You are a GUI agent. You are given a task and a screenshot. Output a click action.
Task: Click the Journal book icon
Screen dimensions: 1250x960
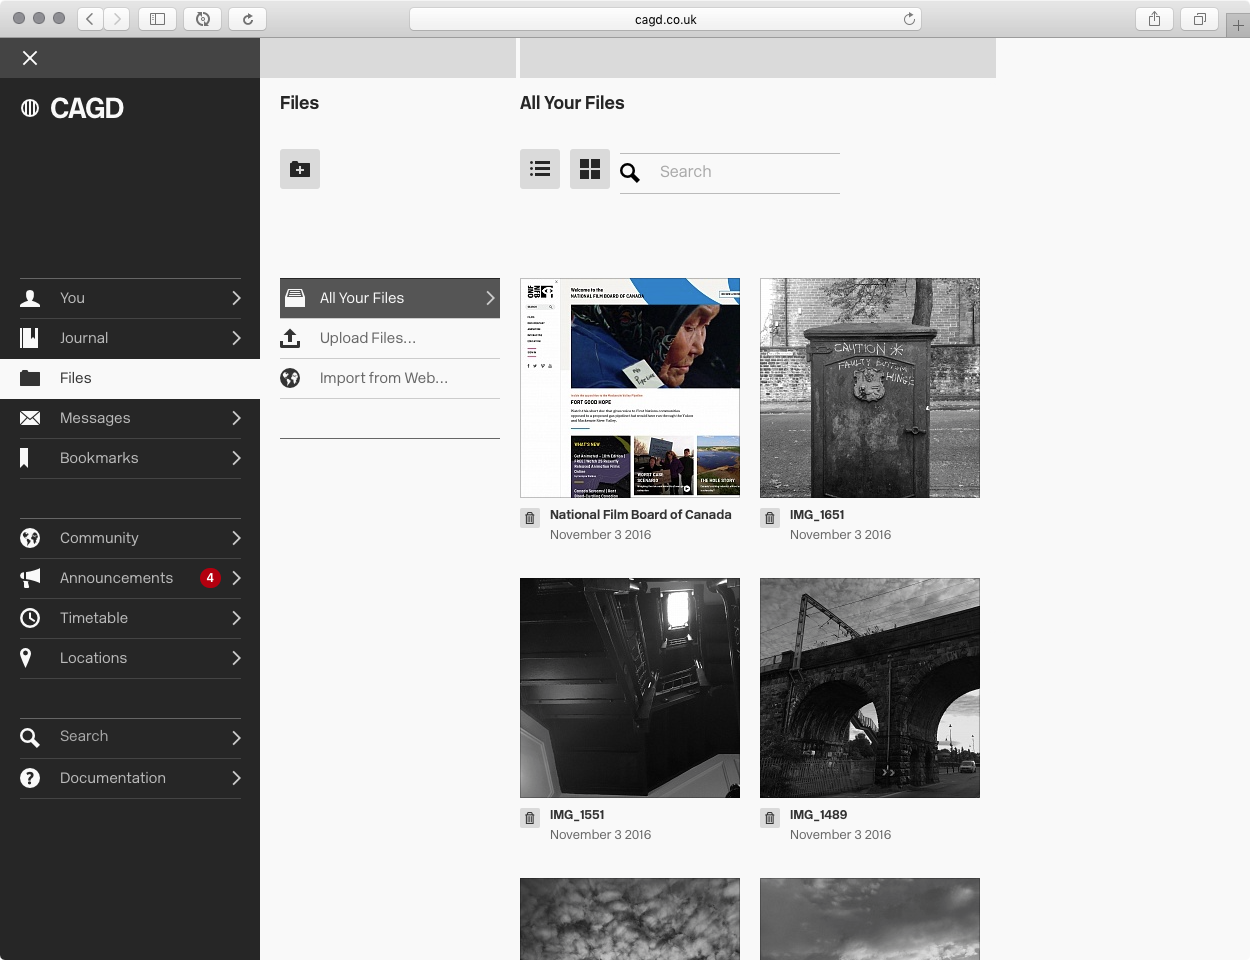pyautogui.click(x=30, y=338)
